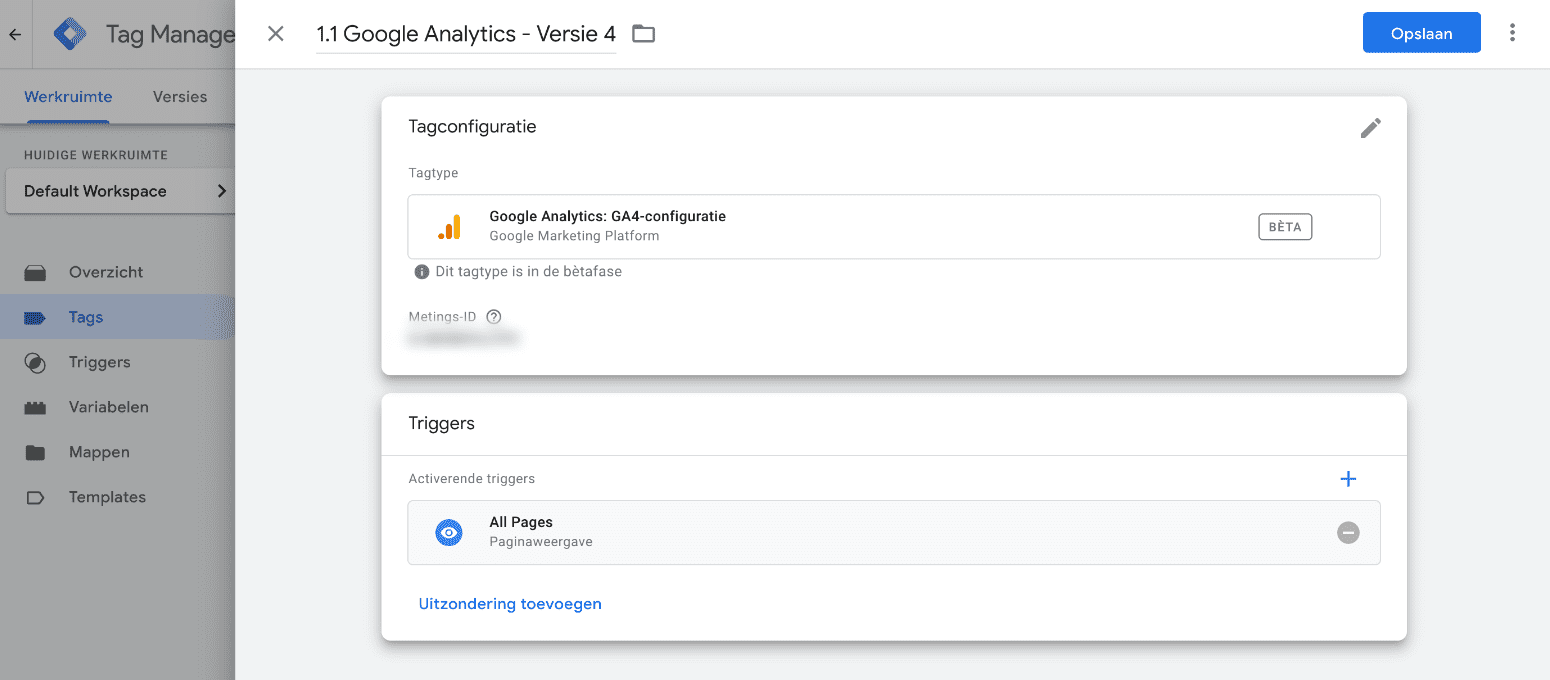The width and height of the screenshot is (1550, 680).
Task: Edit the tag name field
Action: (x=466, y=34)
